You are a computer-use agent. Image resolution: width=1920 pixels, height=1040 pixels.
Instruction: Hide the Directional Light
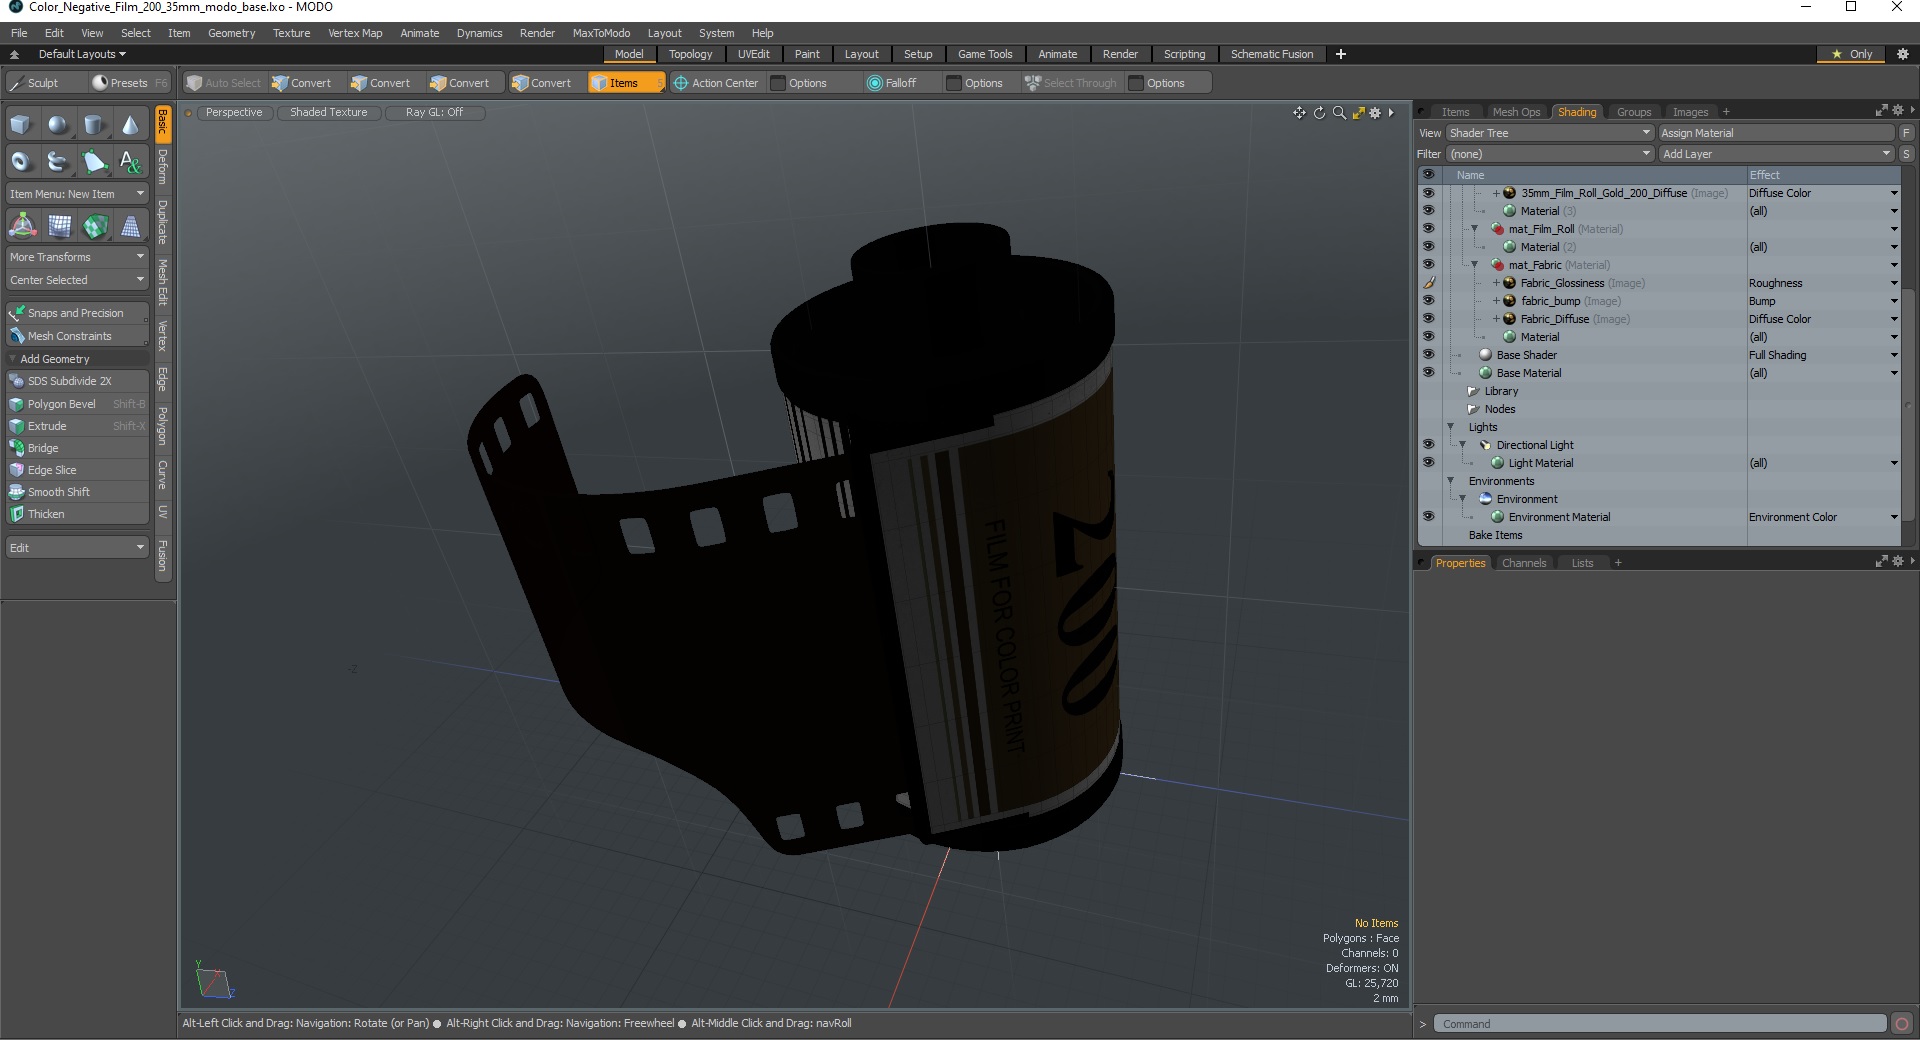(1428, 445)
